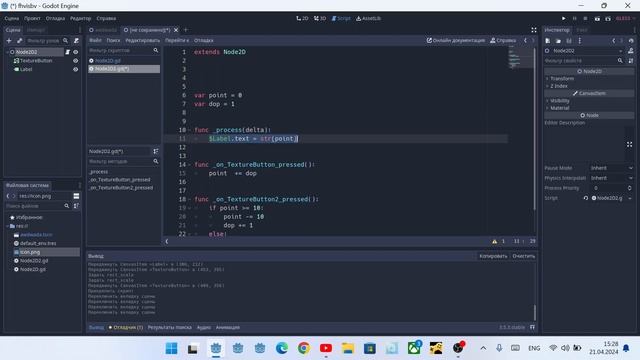This screenshot has width=640, height=360.
Task: Open documentation for Node2D2 in Inspector
Action: tap(631, 51)
